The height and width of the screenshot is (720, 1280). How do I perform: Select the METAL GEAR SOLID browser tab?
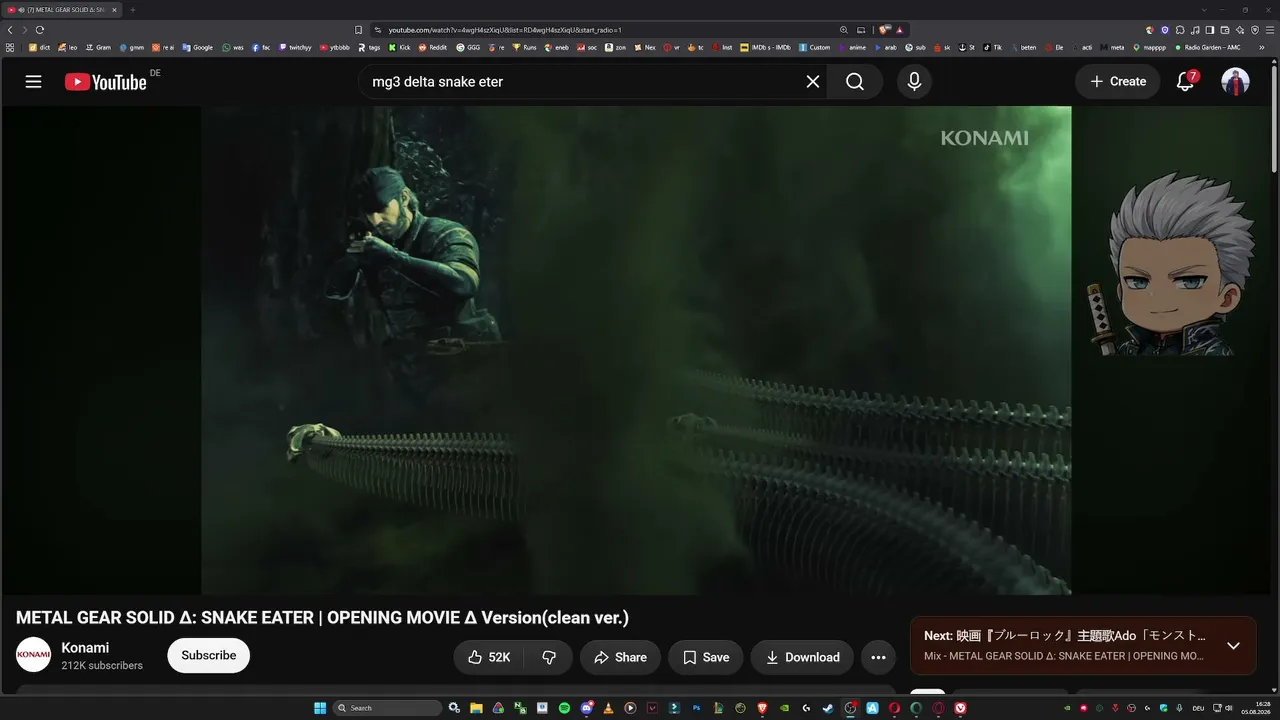[63, 10]
